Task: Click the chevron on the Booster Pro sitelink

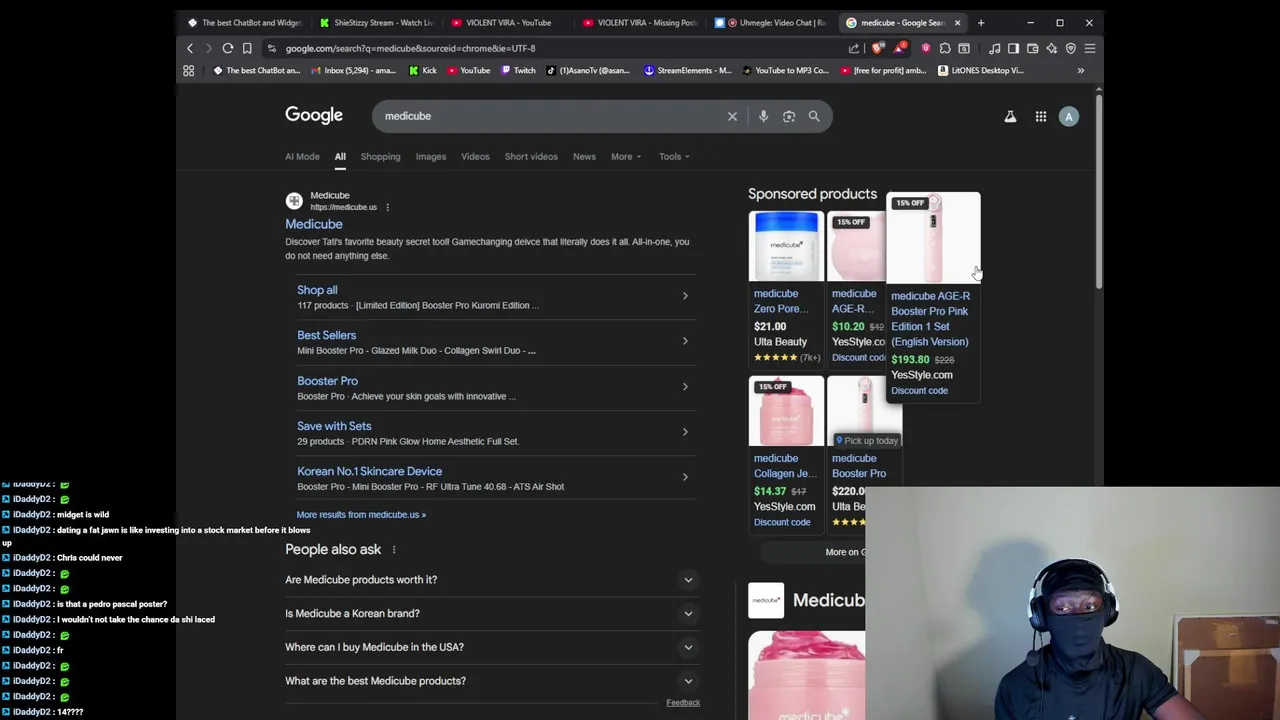Action: pyautogui.click(x=685, y=386)
